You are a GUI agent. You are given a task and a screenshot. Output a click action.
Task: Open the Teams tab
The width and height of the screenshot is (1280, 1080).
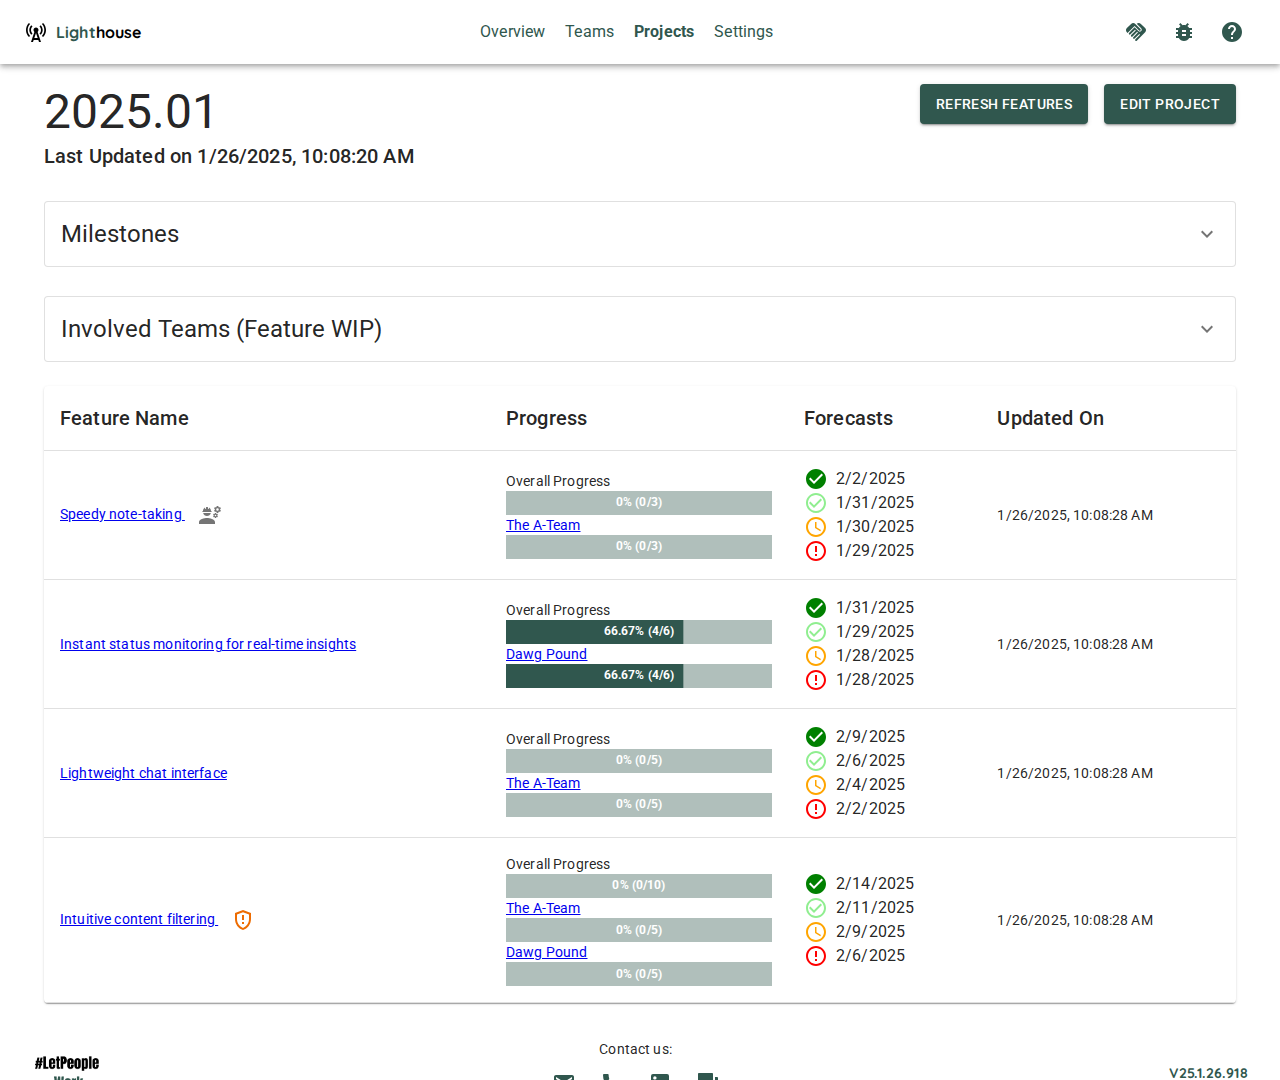coord(589,32)
